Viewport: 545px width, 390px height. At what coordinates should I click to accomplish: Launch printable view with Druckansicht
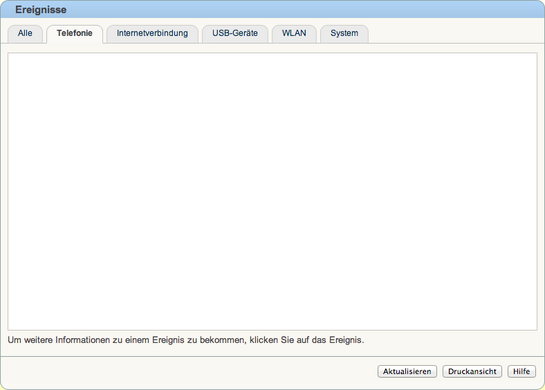472,371
